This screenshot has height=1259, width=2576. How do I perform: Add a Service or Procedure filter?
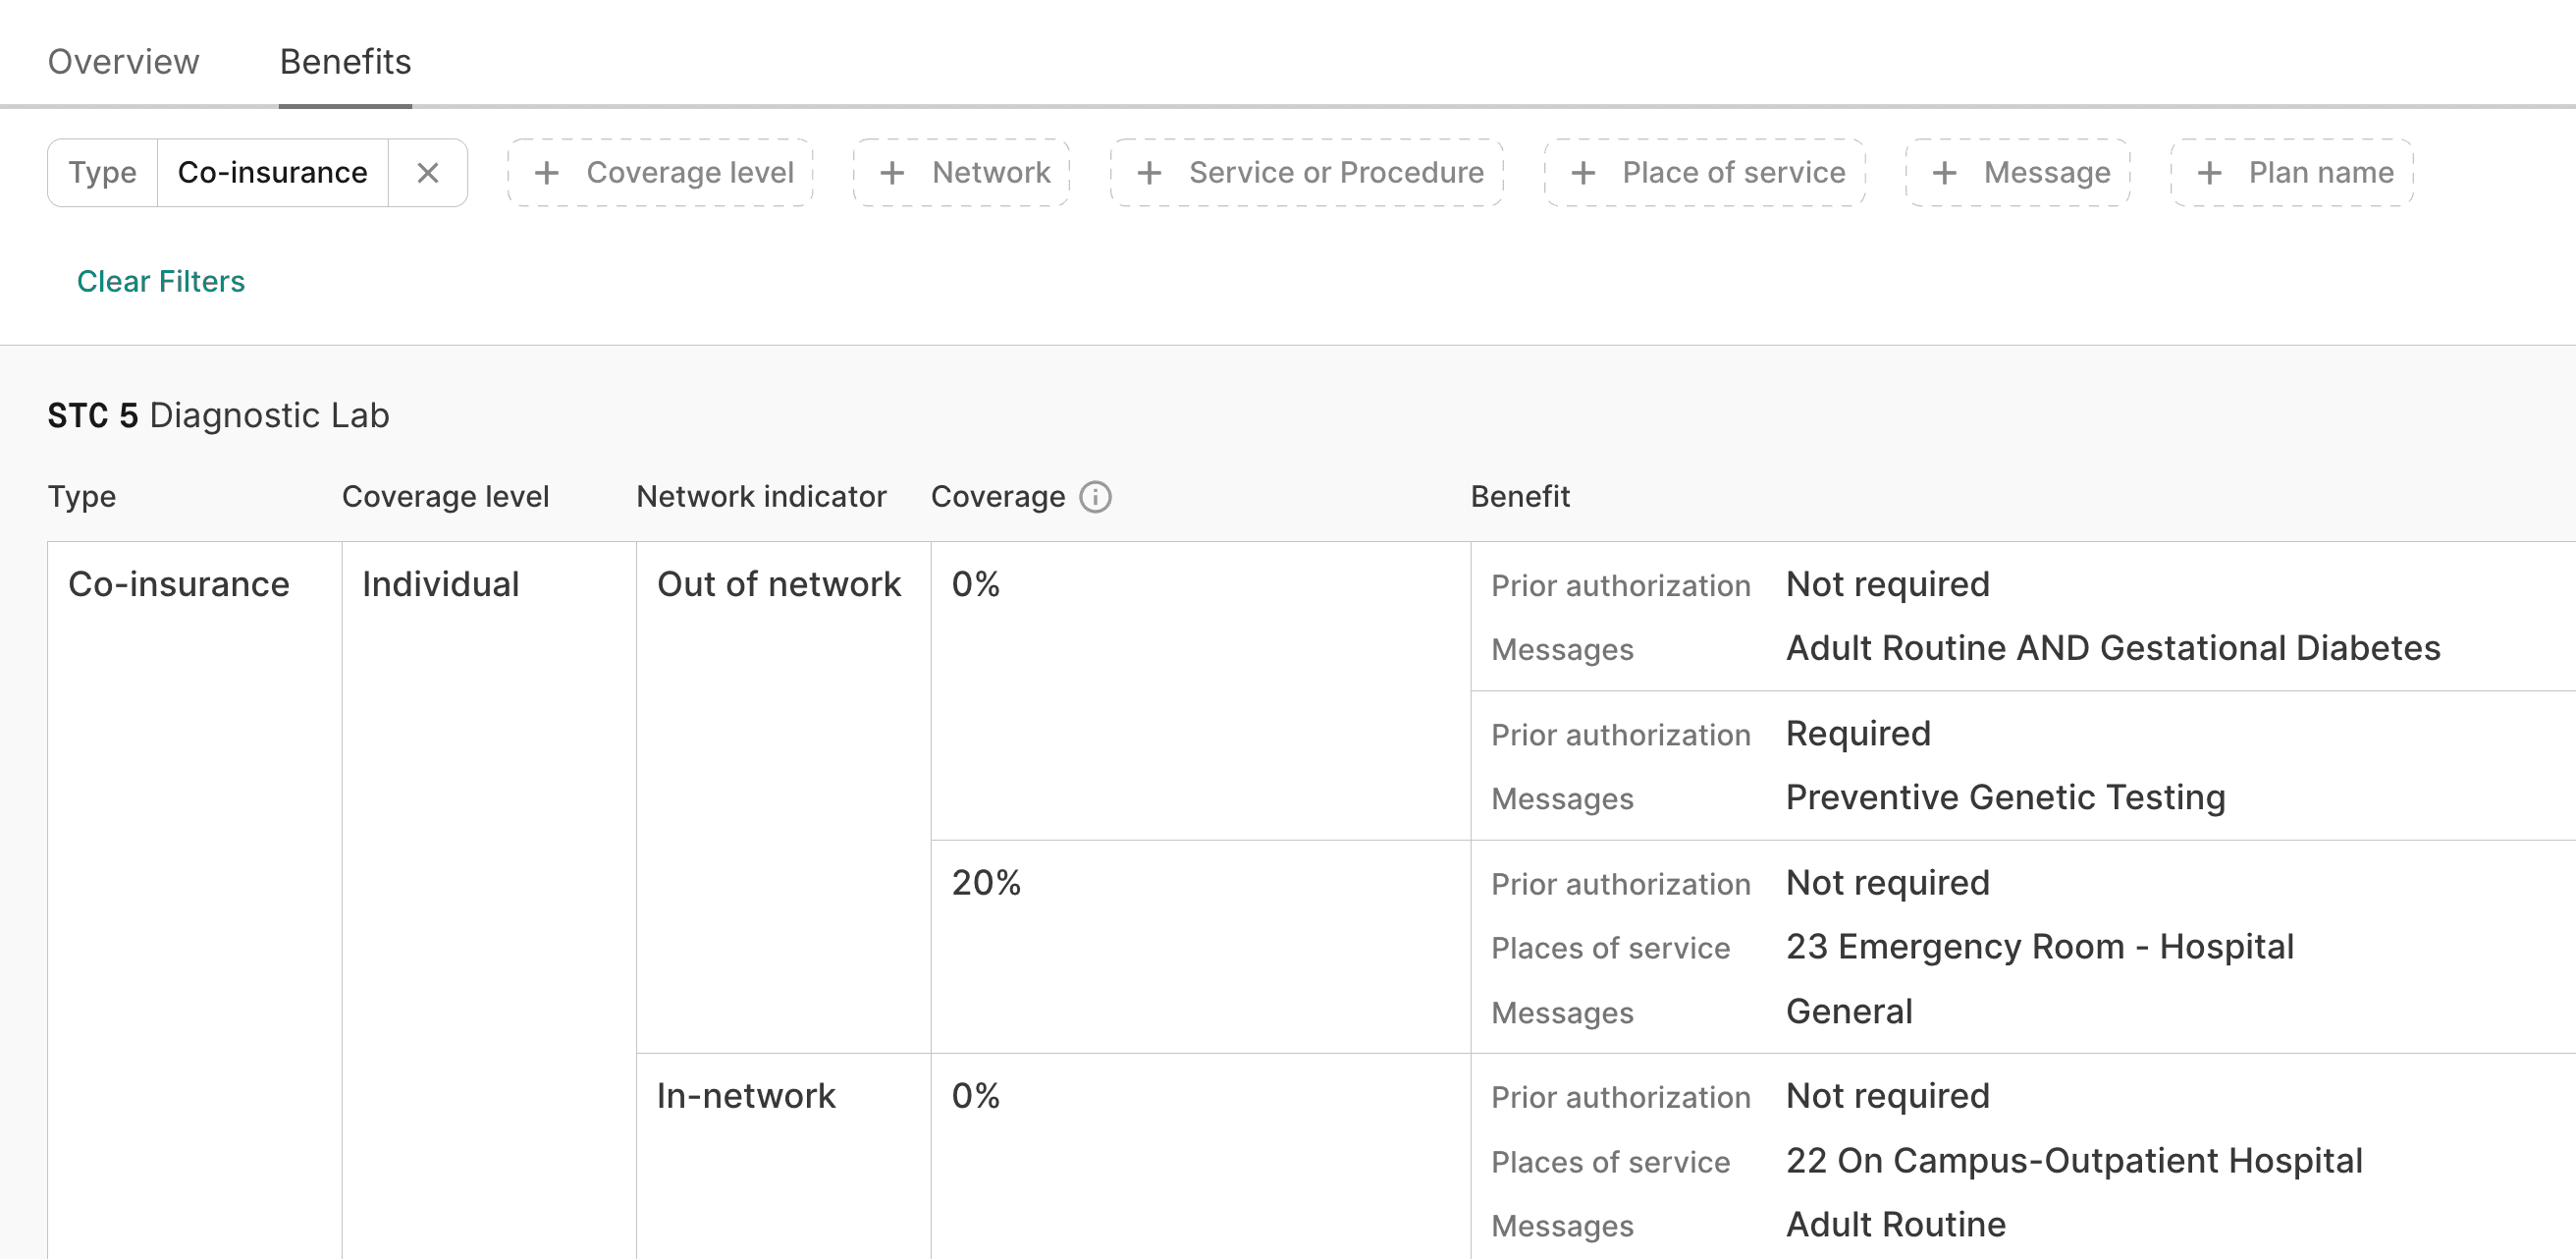pos(1307,172)
